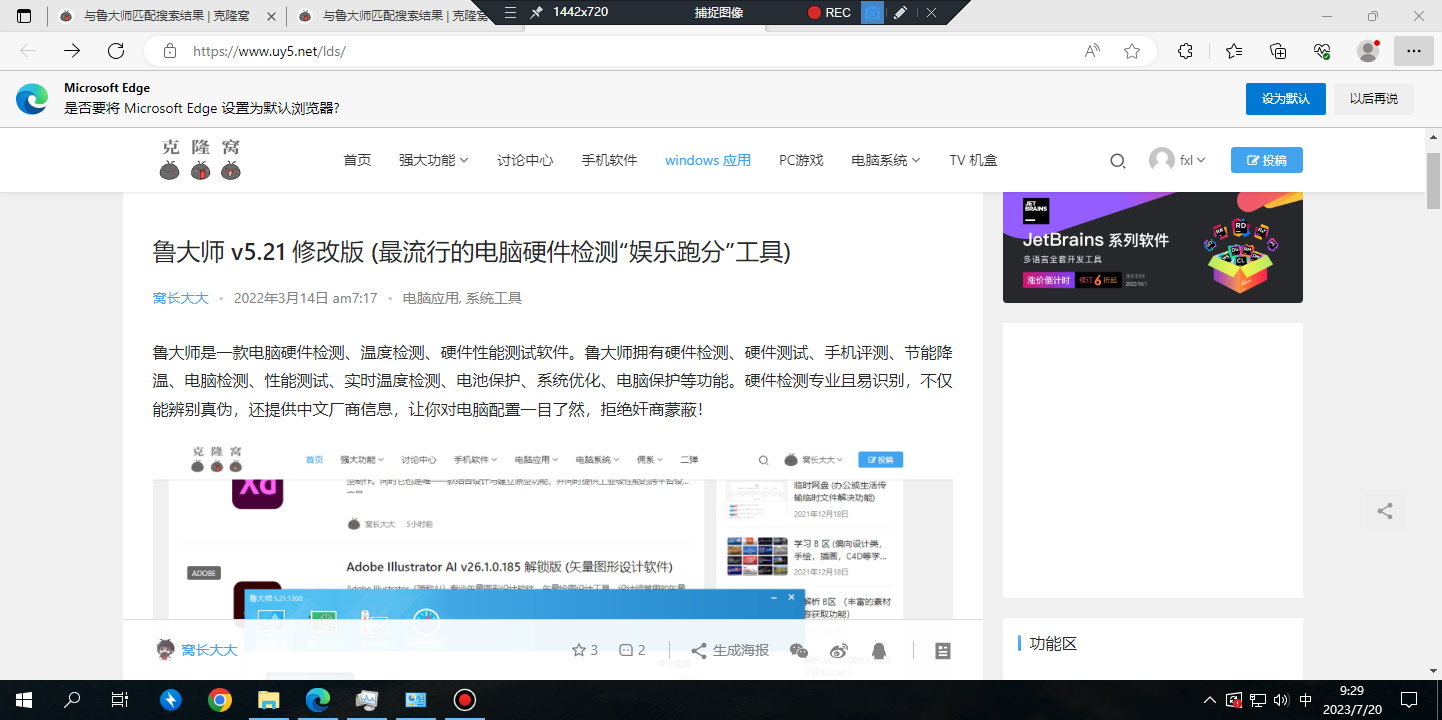The height and width of the screenshot is (720, 1442).
Task: Click the capture toolbar pencil icon
Action: (x=900, y=12)
